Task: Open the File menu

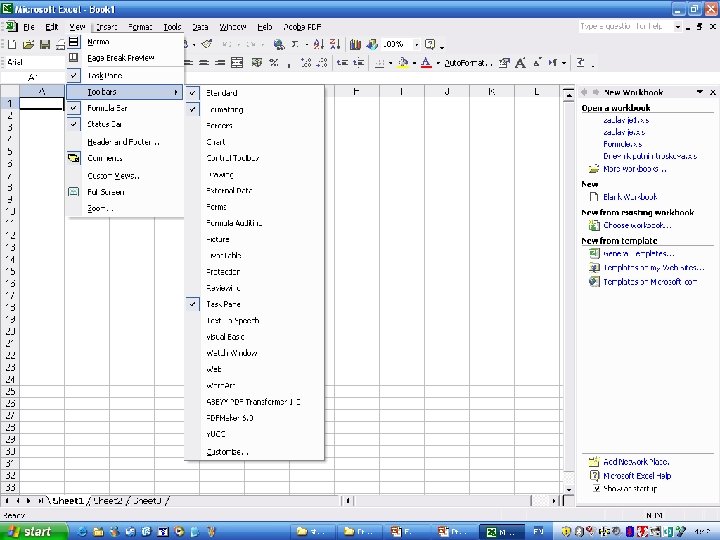Action: [x=28, y=27]
